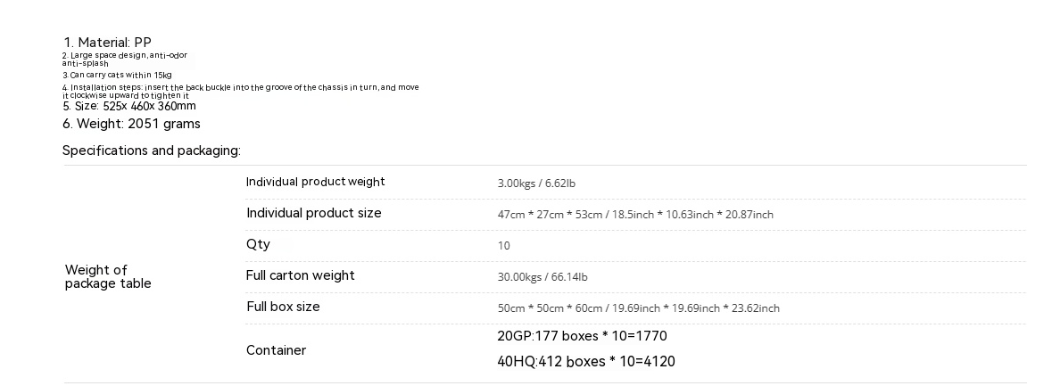
Task: Click the '40HQ:412 boxes * 10=4120' line
Action: pos(586,361)
